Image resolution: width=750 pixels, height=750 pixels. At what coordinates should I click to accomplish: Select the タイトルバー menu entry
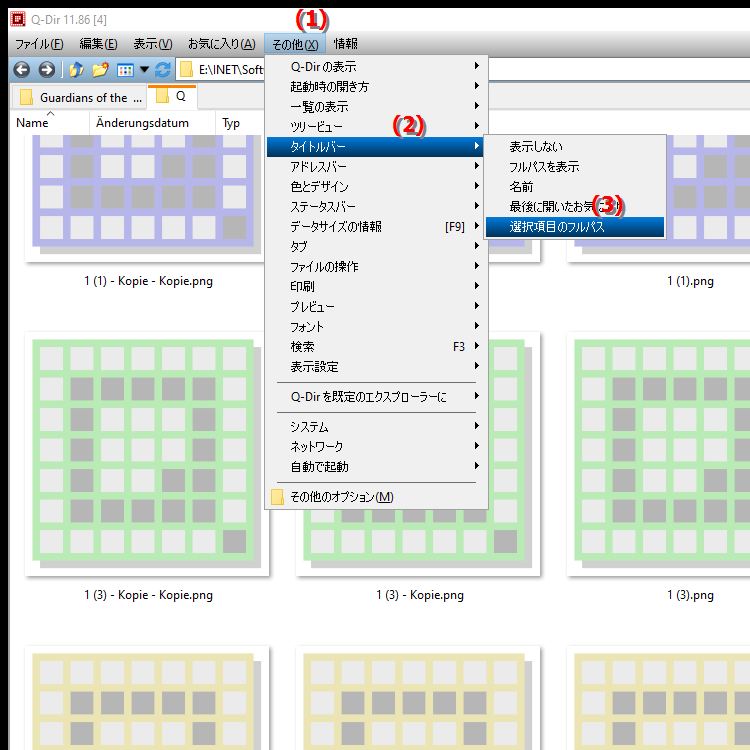click(376, 147)
